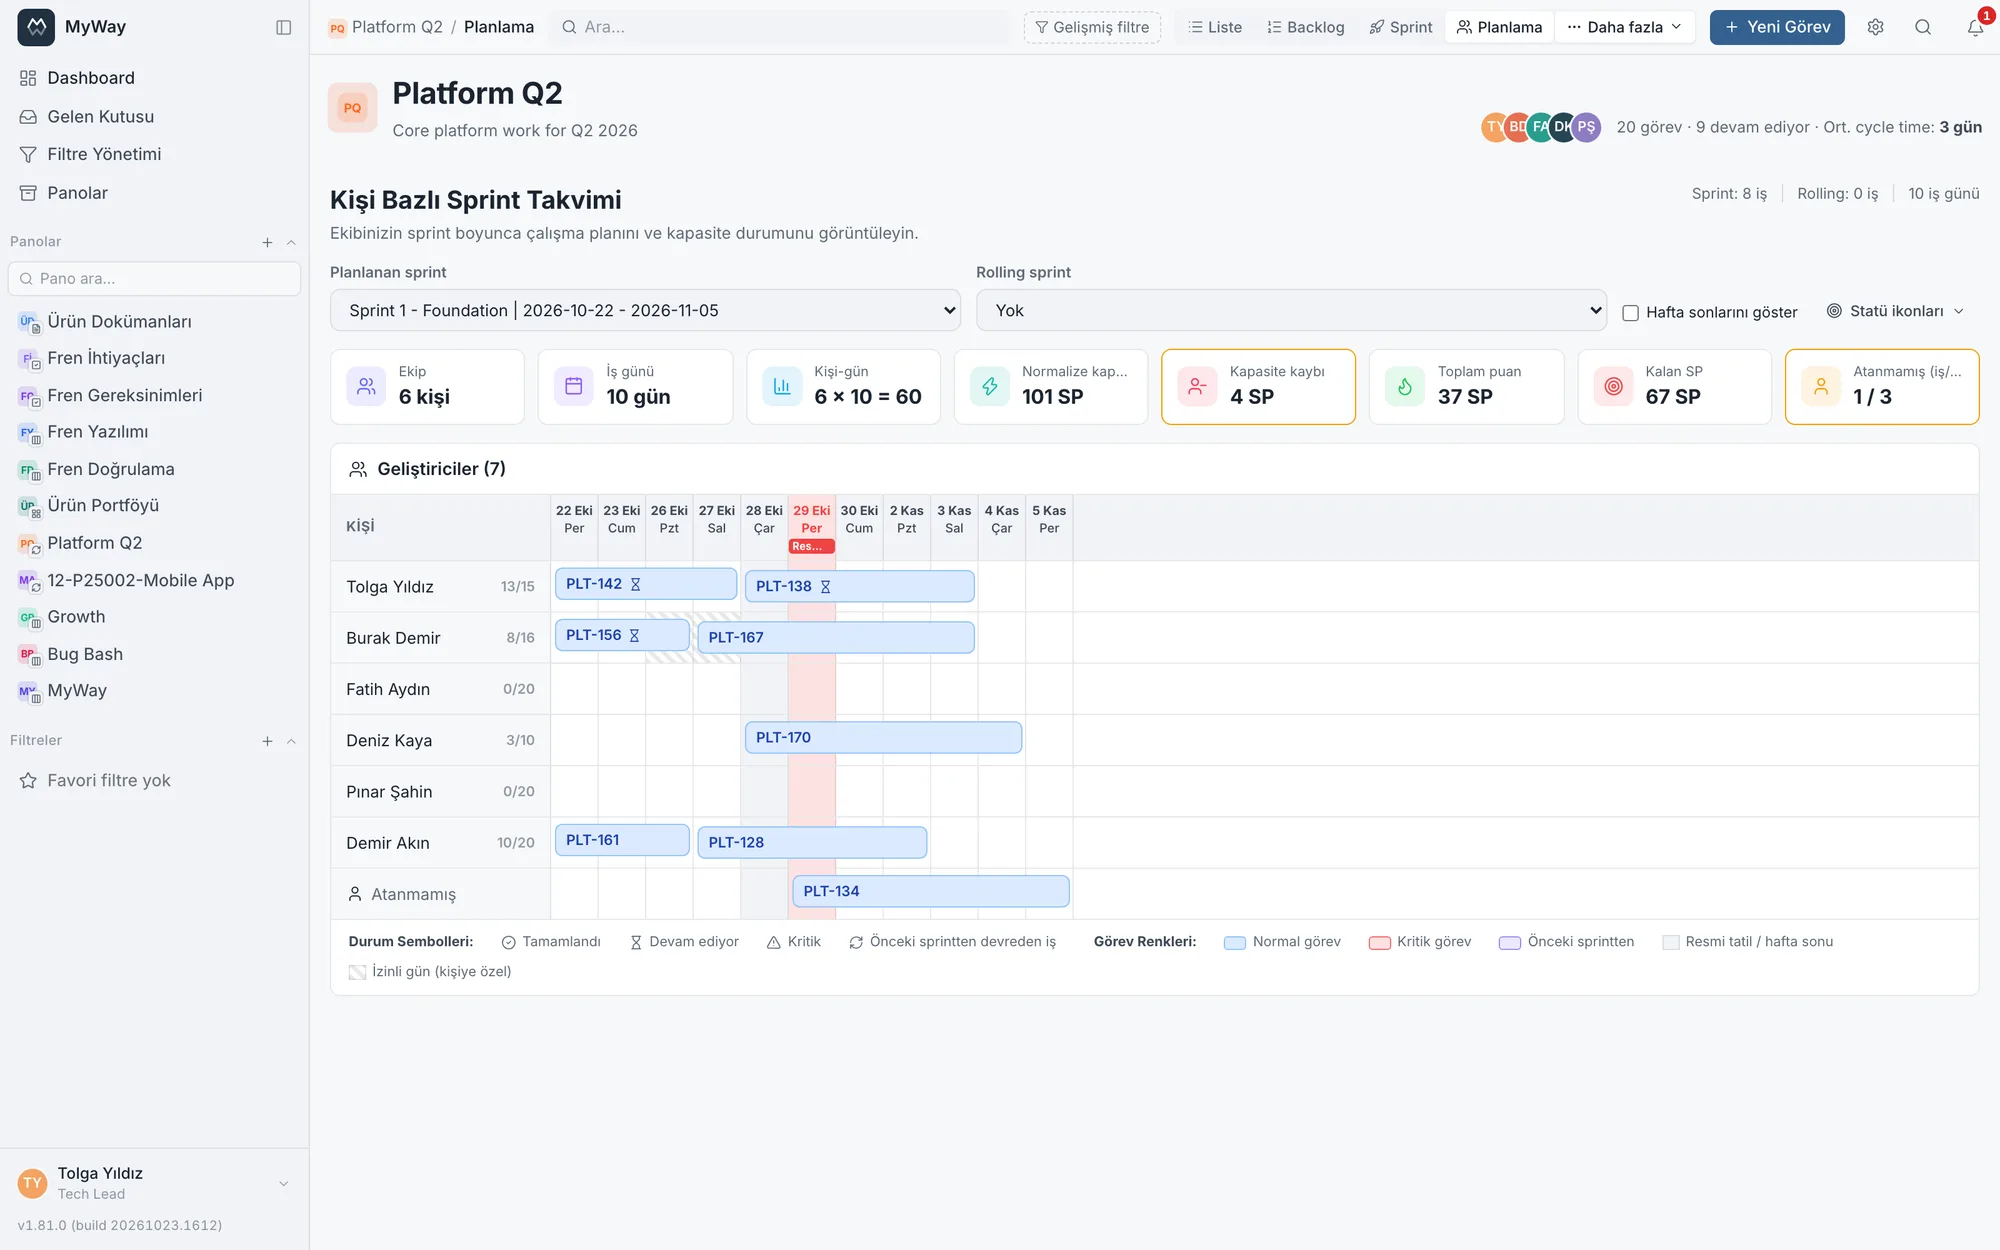This screenshot has width=2000, height=1250.
Task: Select the Planlama view tab
Action: point(1499,27)
